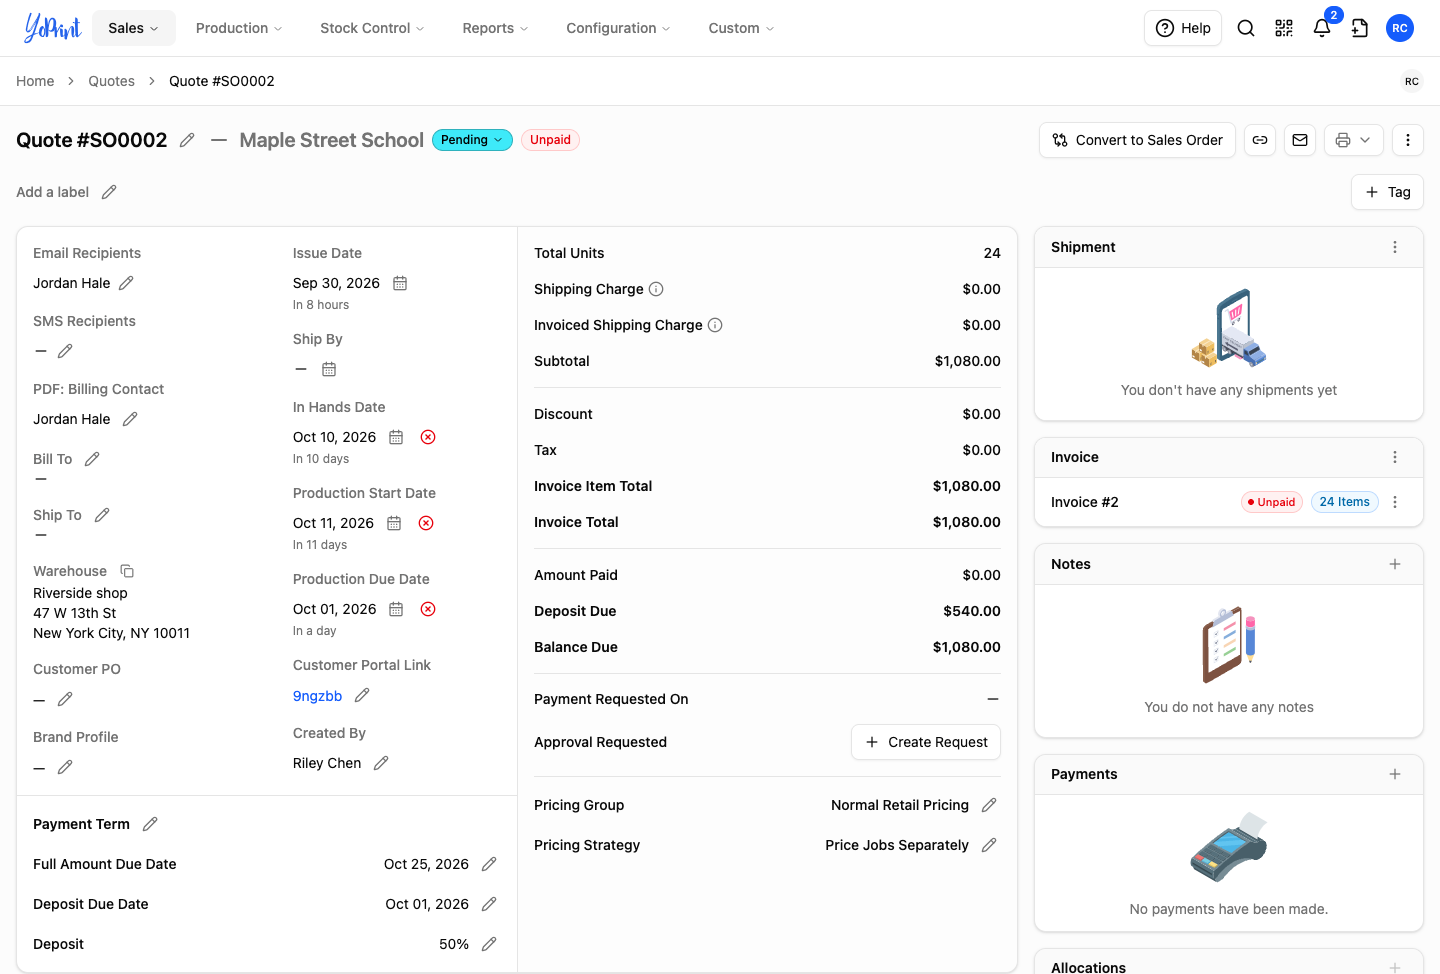1440x974 pixels.
Task: Clear the Production Due Date
Action: [x=428, y=609]
